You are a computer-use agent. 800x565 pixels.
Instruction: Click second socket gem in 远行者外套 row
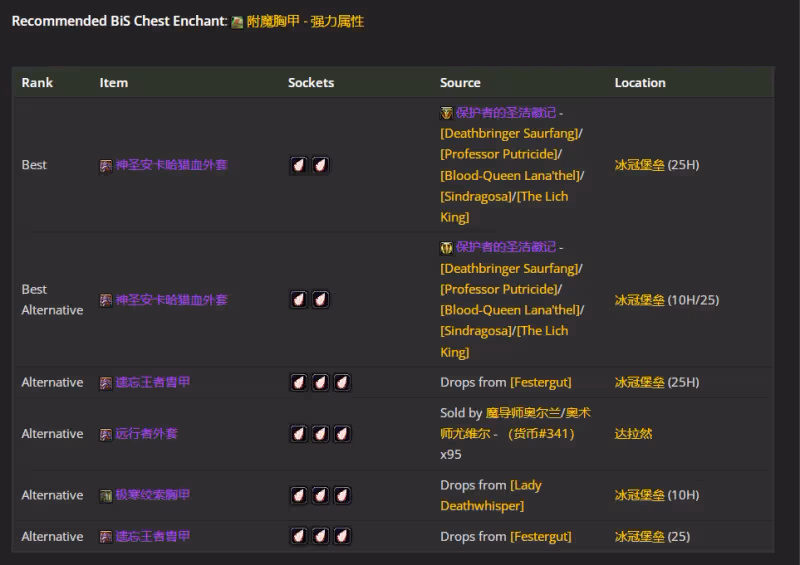pyautogui.click(x=320, y=434)
